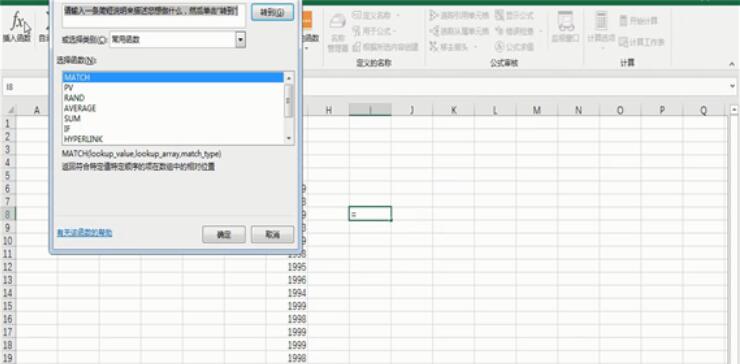
Task: Click the Calculate Now command
Action: coord(638,21)
